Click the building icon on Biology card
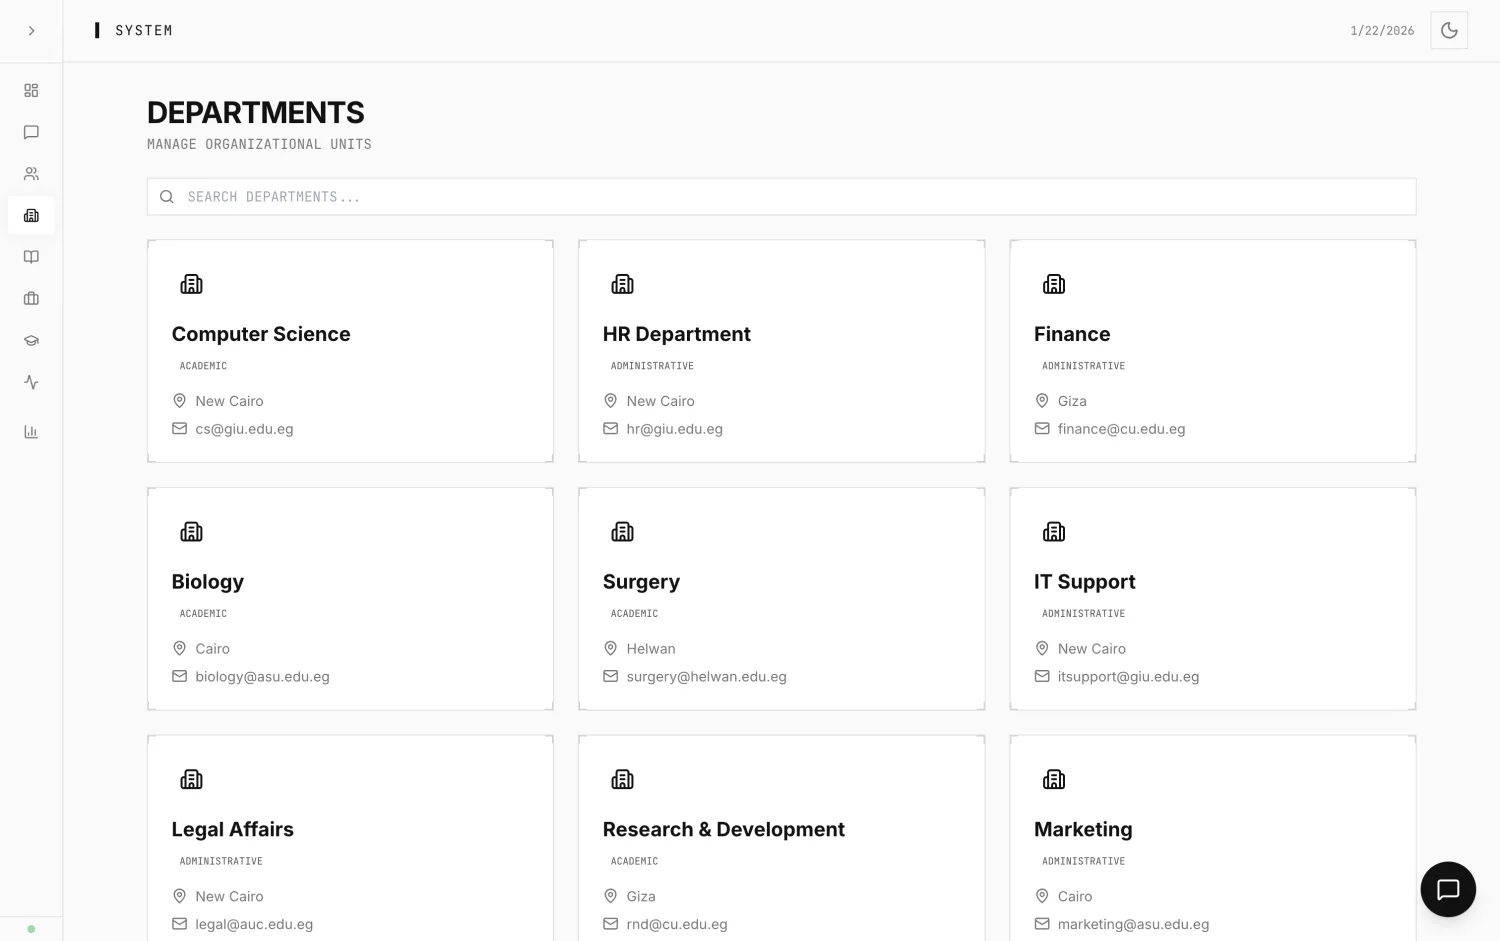This screenshot has height=941, width=1500. tap(191, 532)
